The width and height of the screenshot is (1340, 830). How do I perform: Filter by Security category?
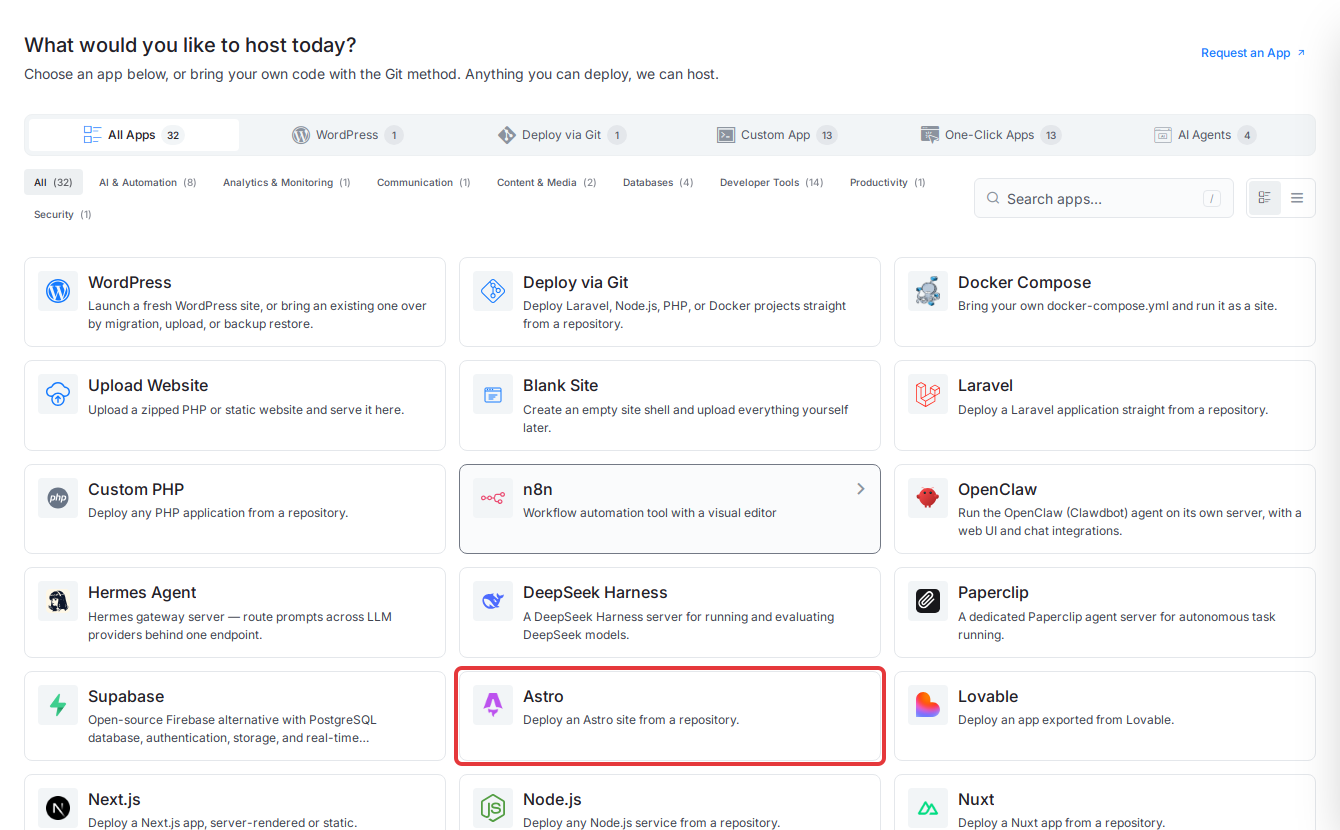[63, 215]
